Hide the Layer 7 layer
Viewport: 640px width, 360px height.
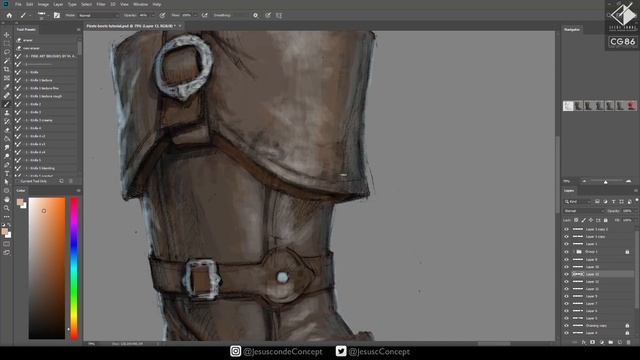pos(567,304)
